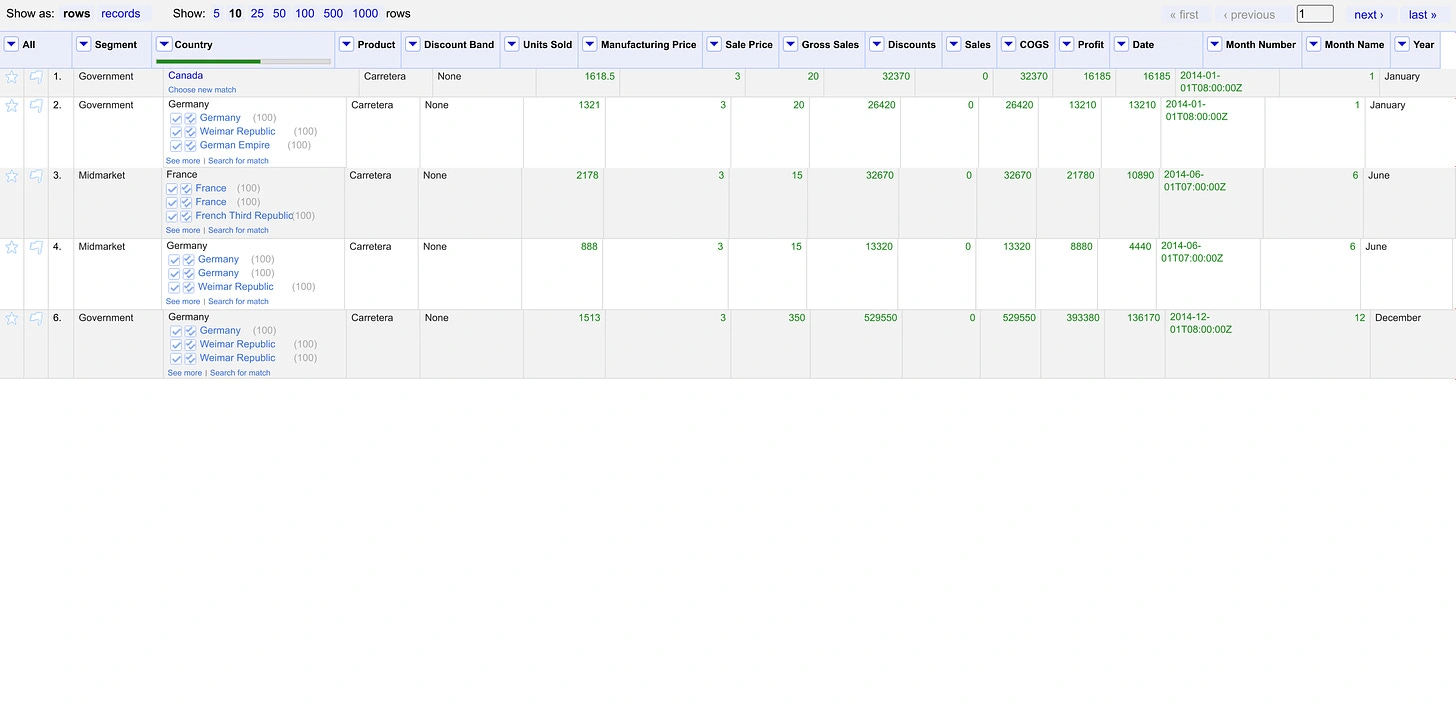
Task: Open the German Empire candidate link
Action: (x=235, y=146)
